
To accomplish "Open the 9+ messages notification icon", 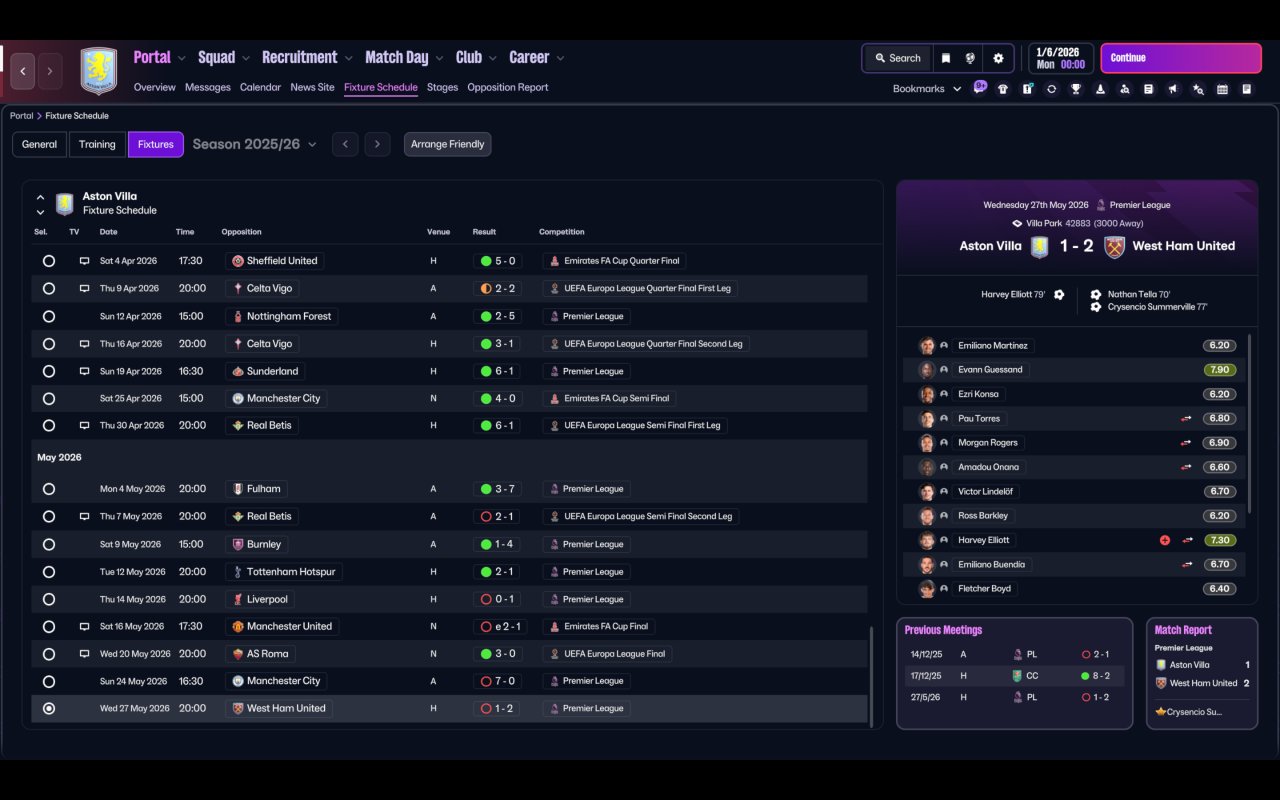I will [980, 87].
